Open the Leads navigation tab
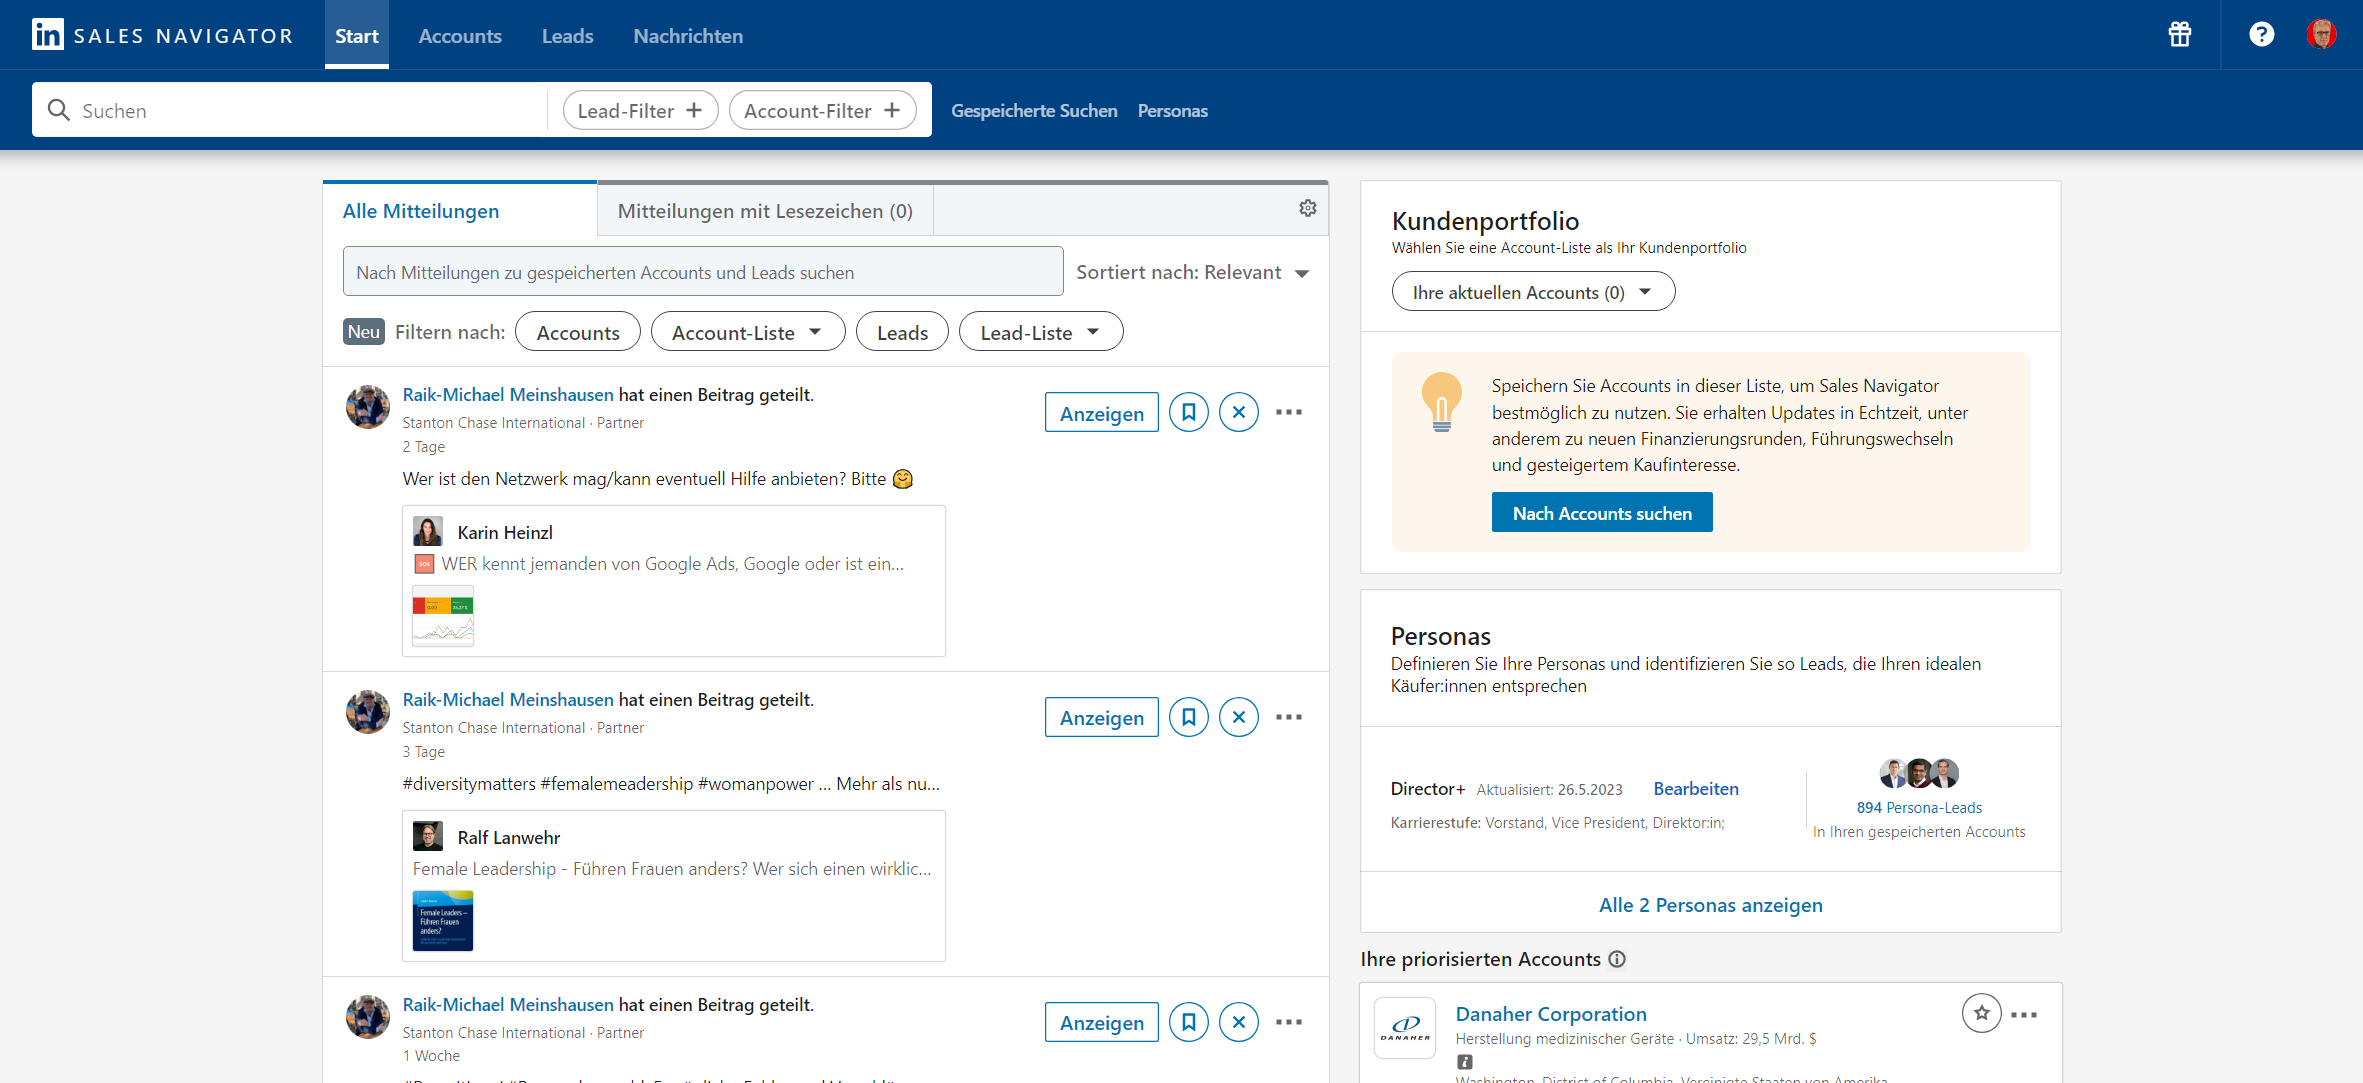The width and height of the screenshot is (2363, 1083). (568, 36)
